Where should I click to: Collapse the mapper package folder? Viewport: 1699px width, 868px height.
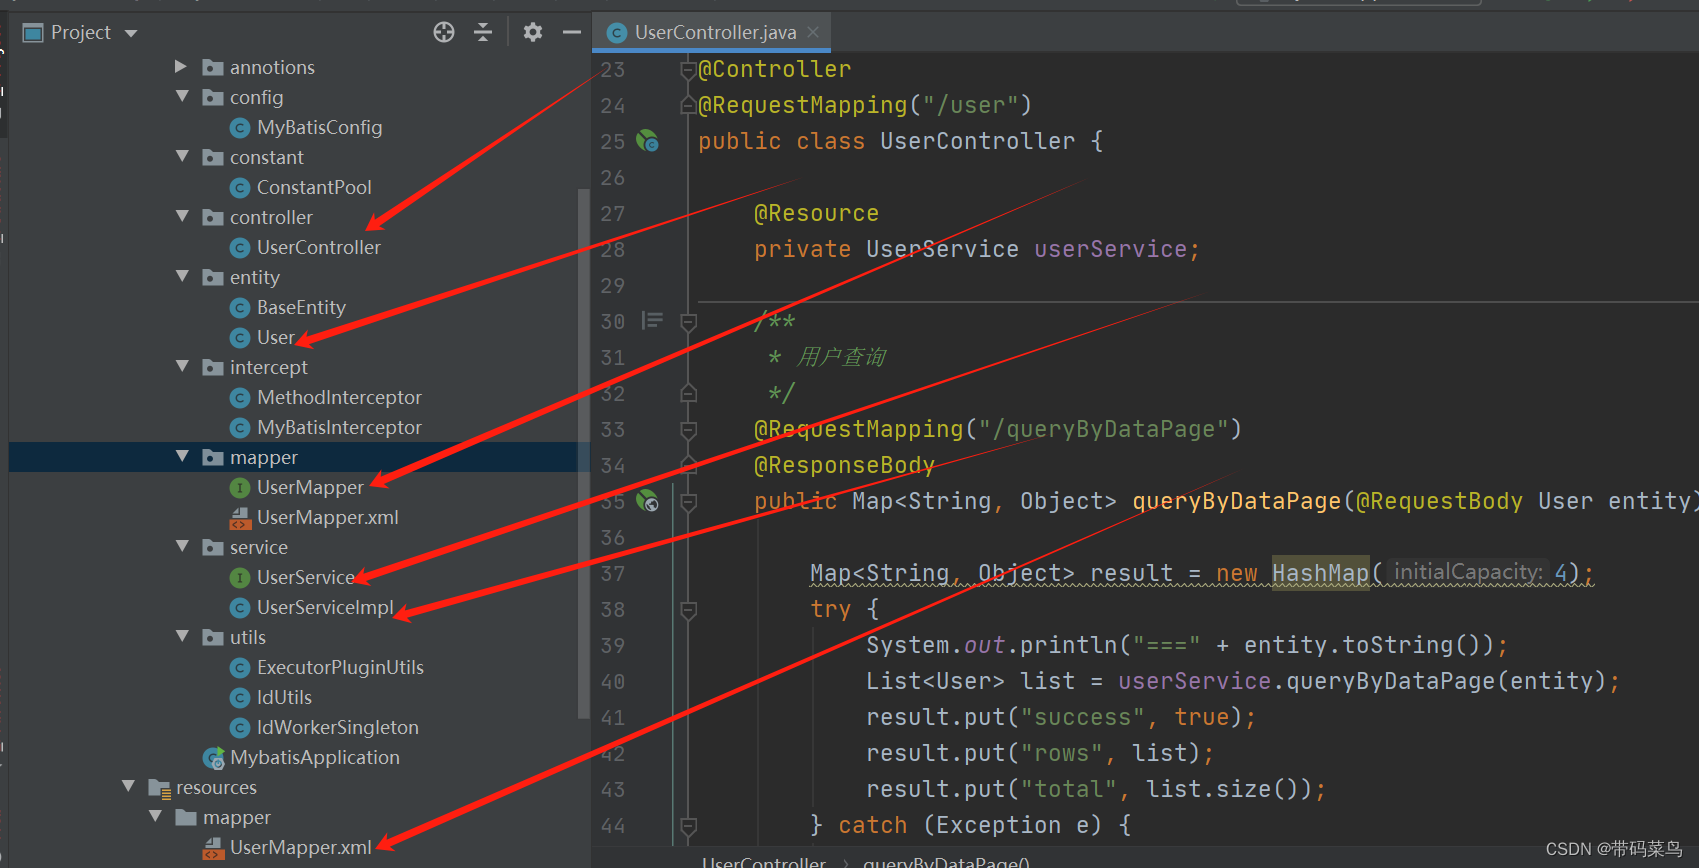click(182, 457)
